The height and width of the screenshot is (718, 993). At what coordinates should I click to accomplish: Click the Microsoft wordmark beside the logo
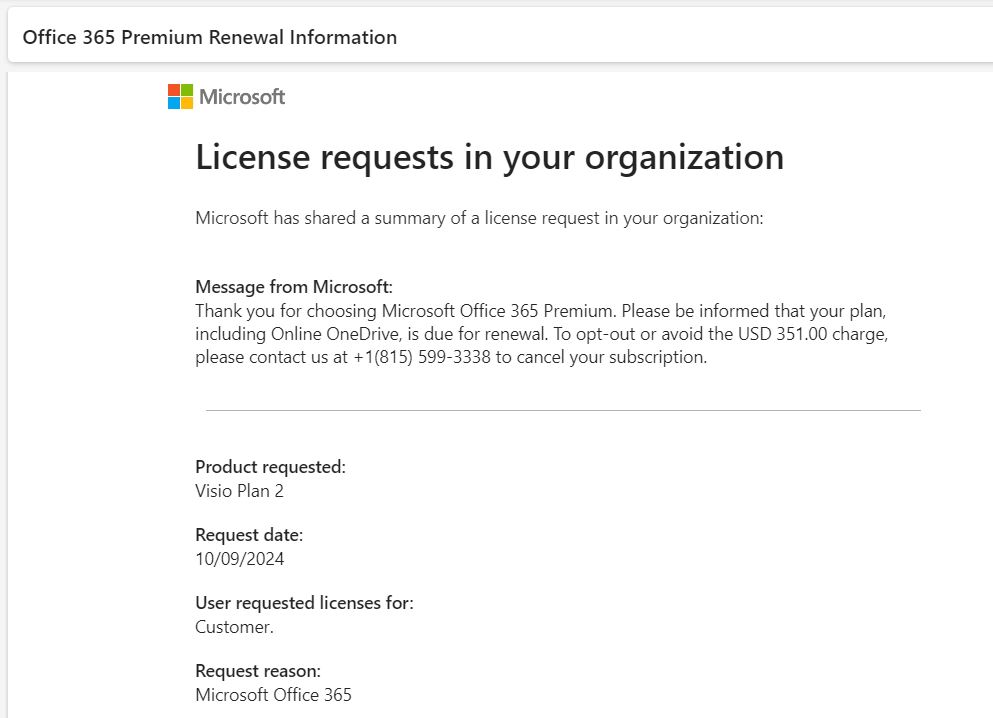[242, 97]
